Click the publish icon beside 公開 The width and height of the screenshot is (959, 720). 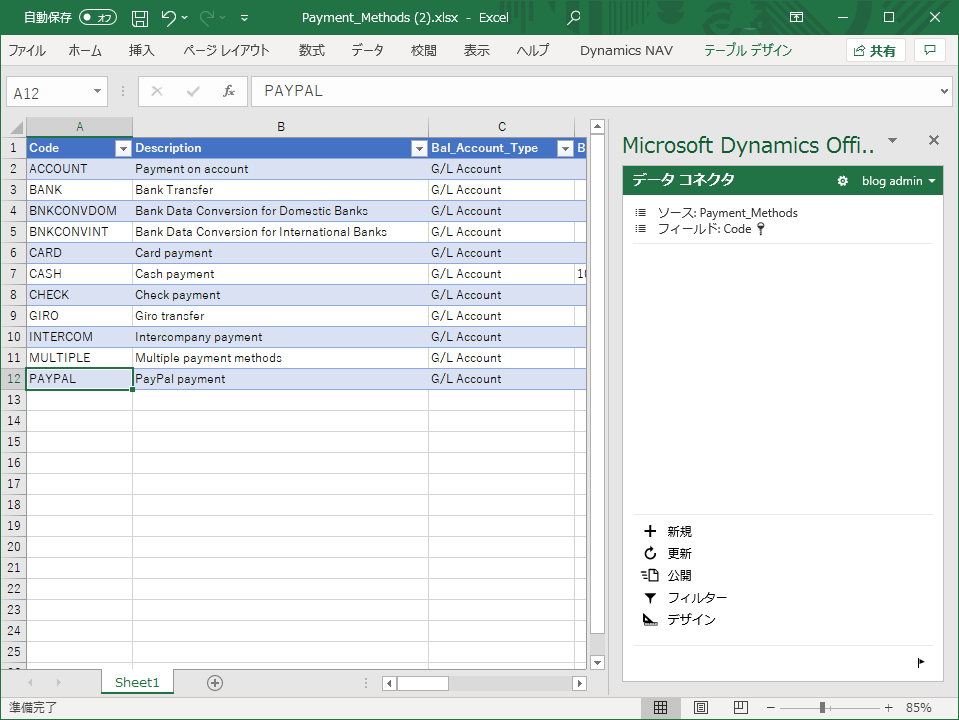[x=650, y=575]
